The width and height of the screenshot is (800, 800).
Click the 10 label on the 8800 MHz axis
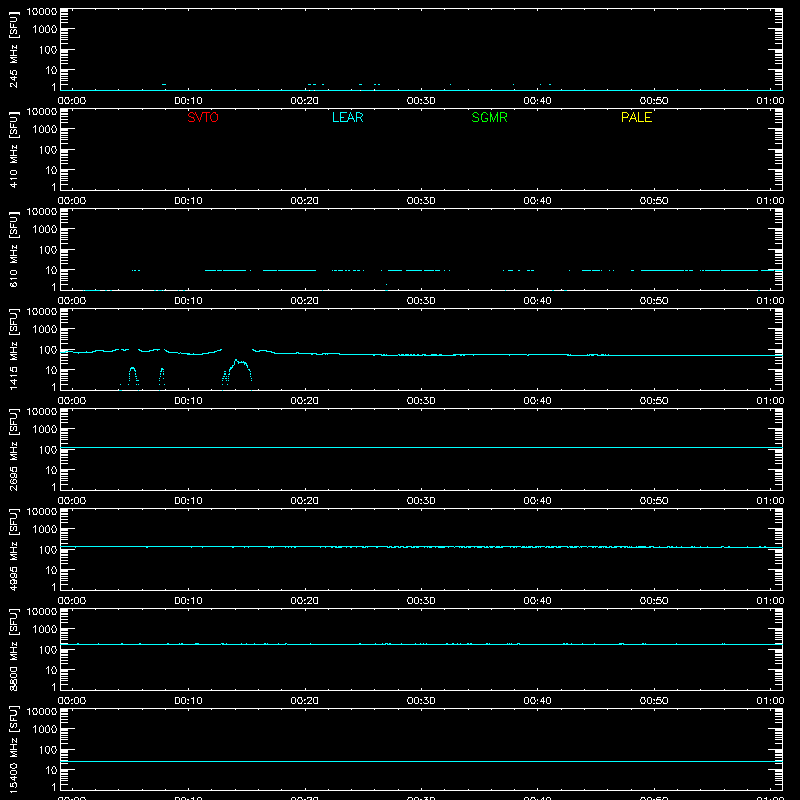51,670
